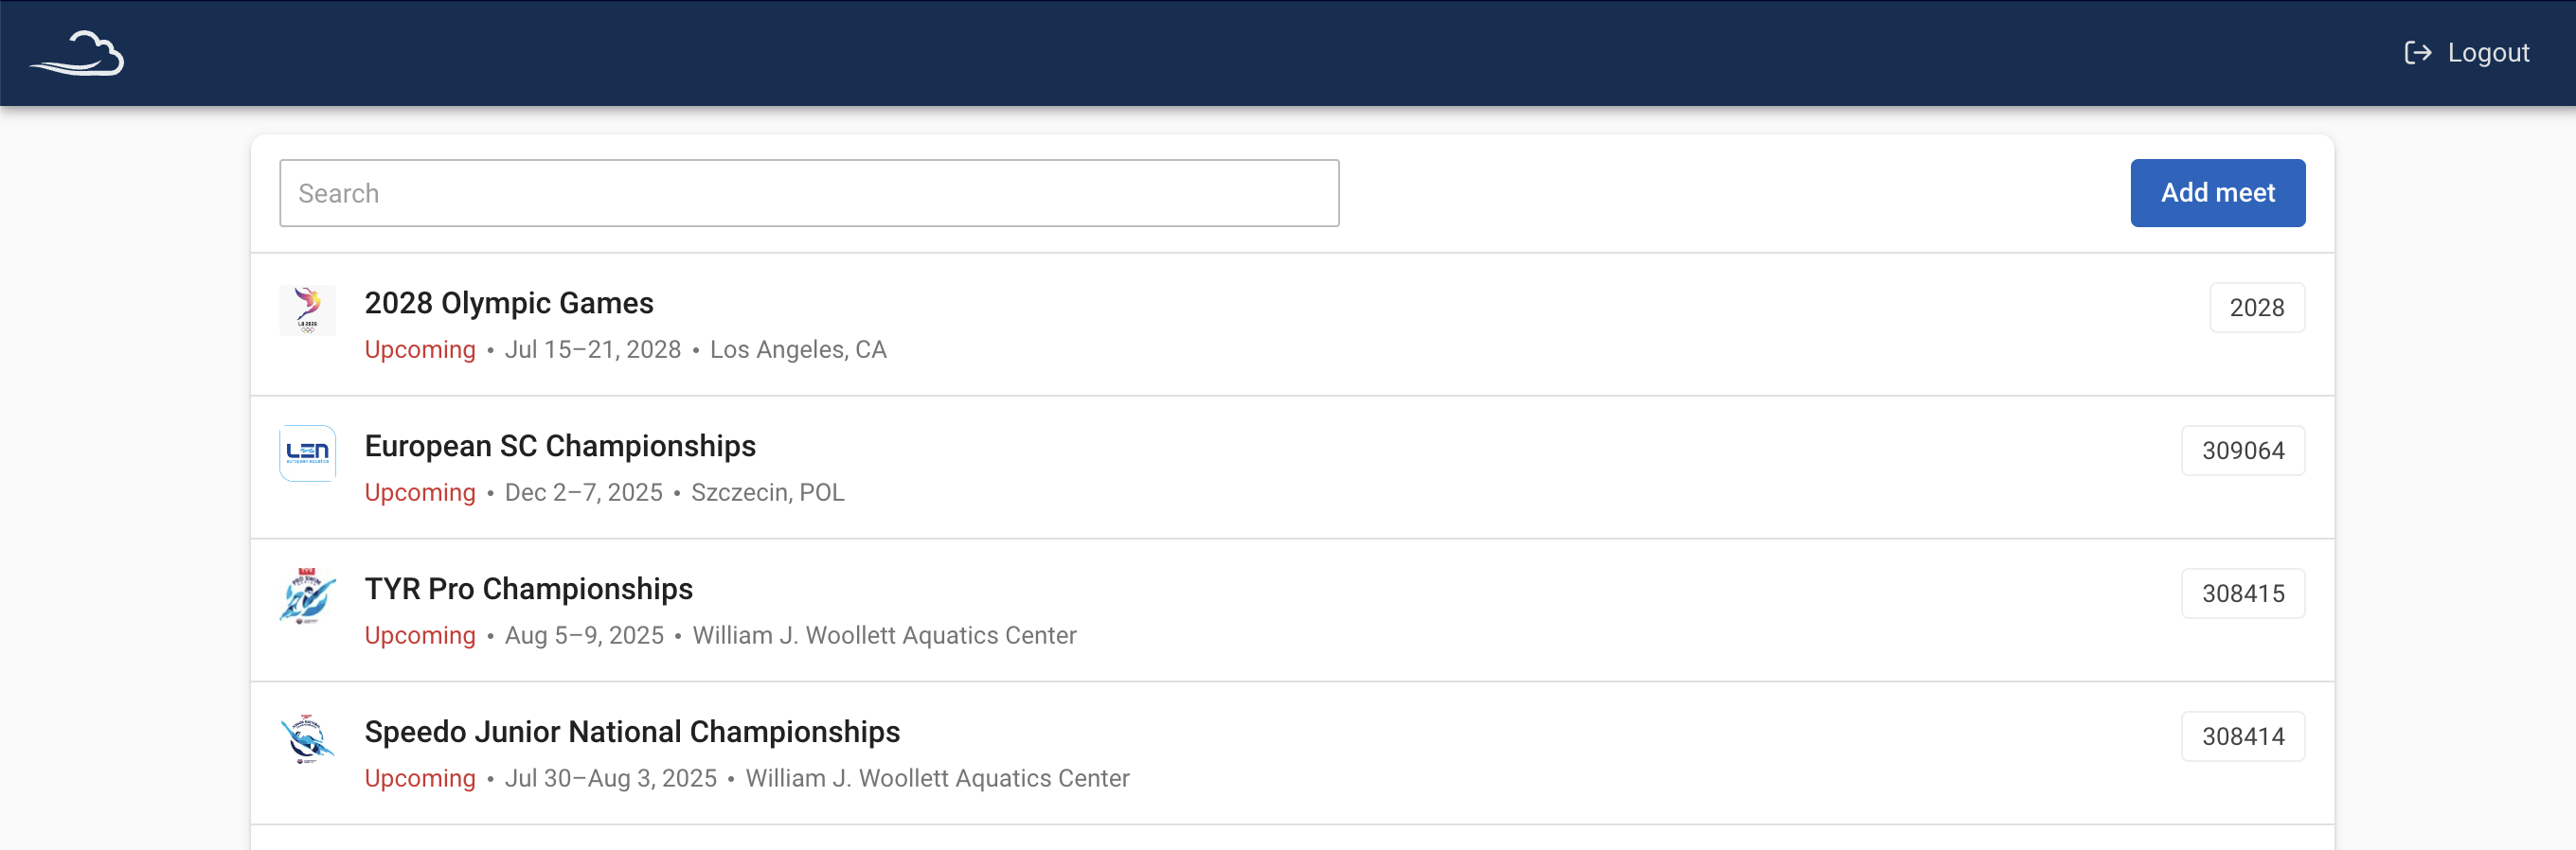Click the logout arrow icon
This screenshot has height=850, width=2576.
click(x=2418, y=52)
